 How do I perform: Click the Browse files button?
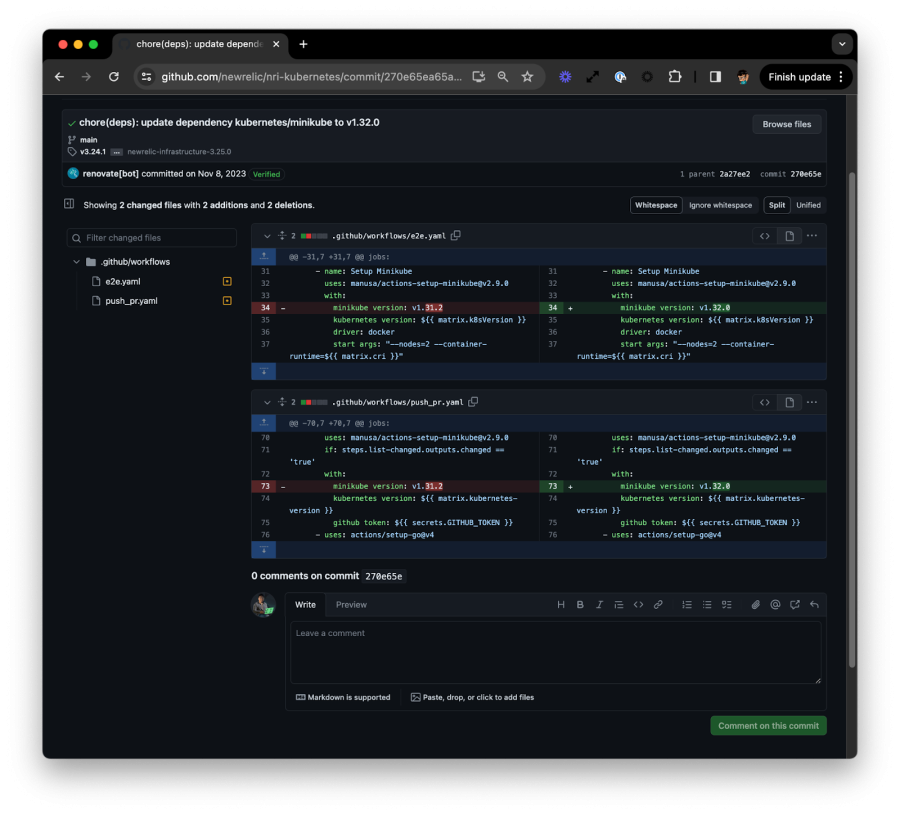click(787, 124)
